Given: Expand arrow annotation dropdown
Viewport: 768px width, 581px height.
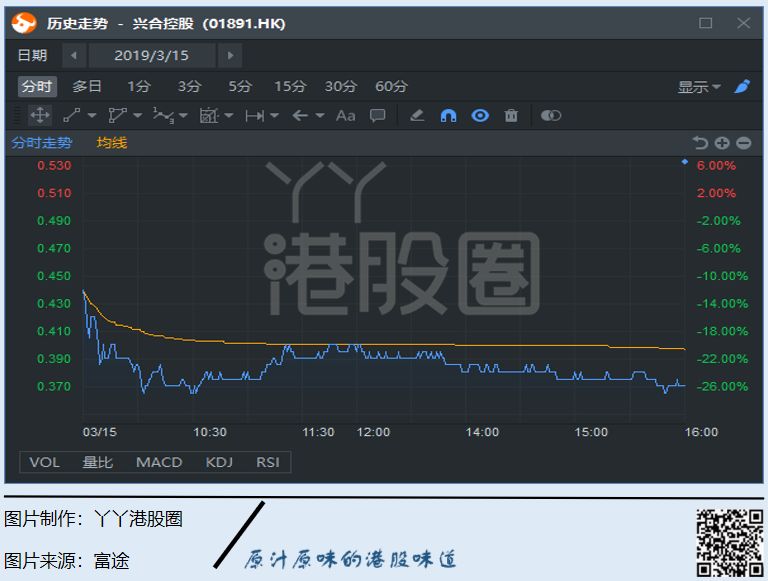Looking at the screenshot, I should tap(320, 116).
